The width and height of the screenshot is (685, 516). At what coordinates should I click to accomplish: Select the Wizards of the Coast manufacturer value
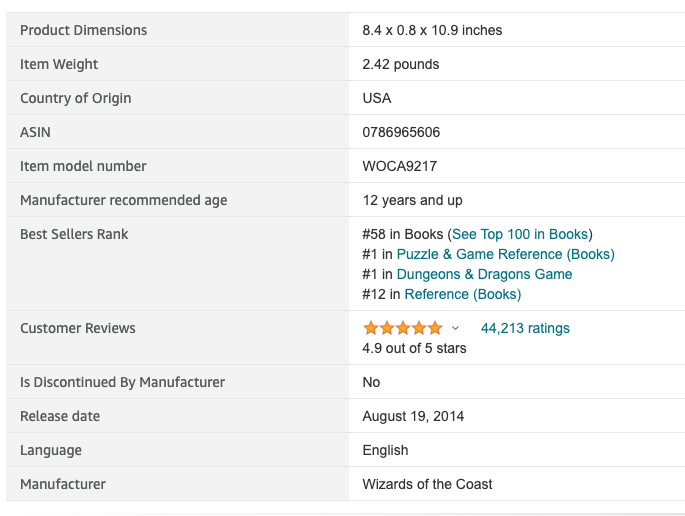pos(427,484)
